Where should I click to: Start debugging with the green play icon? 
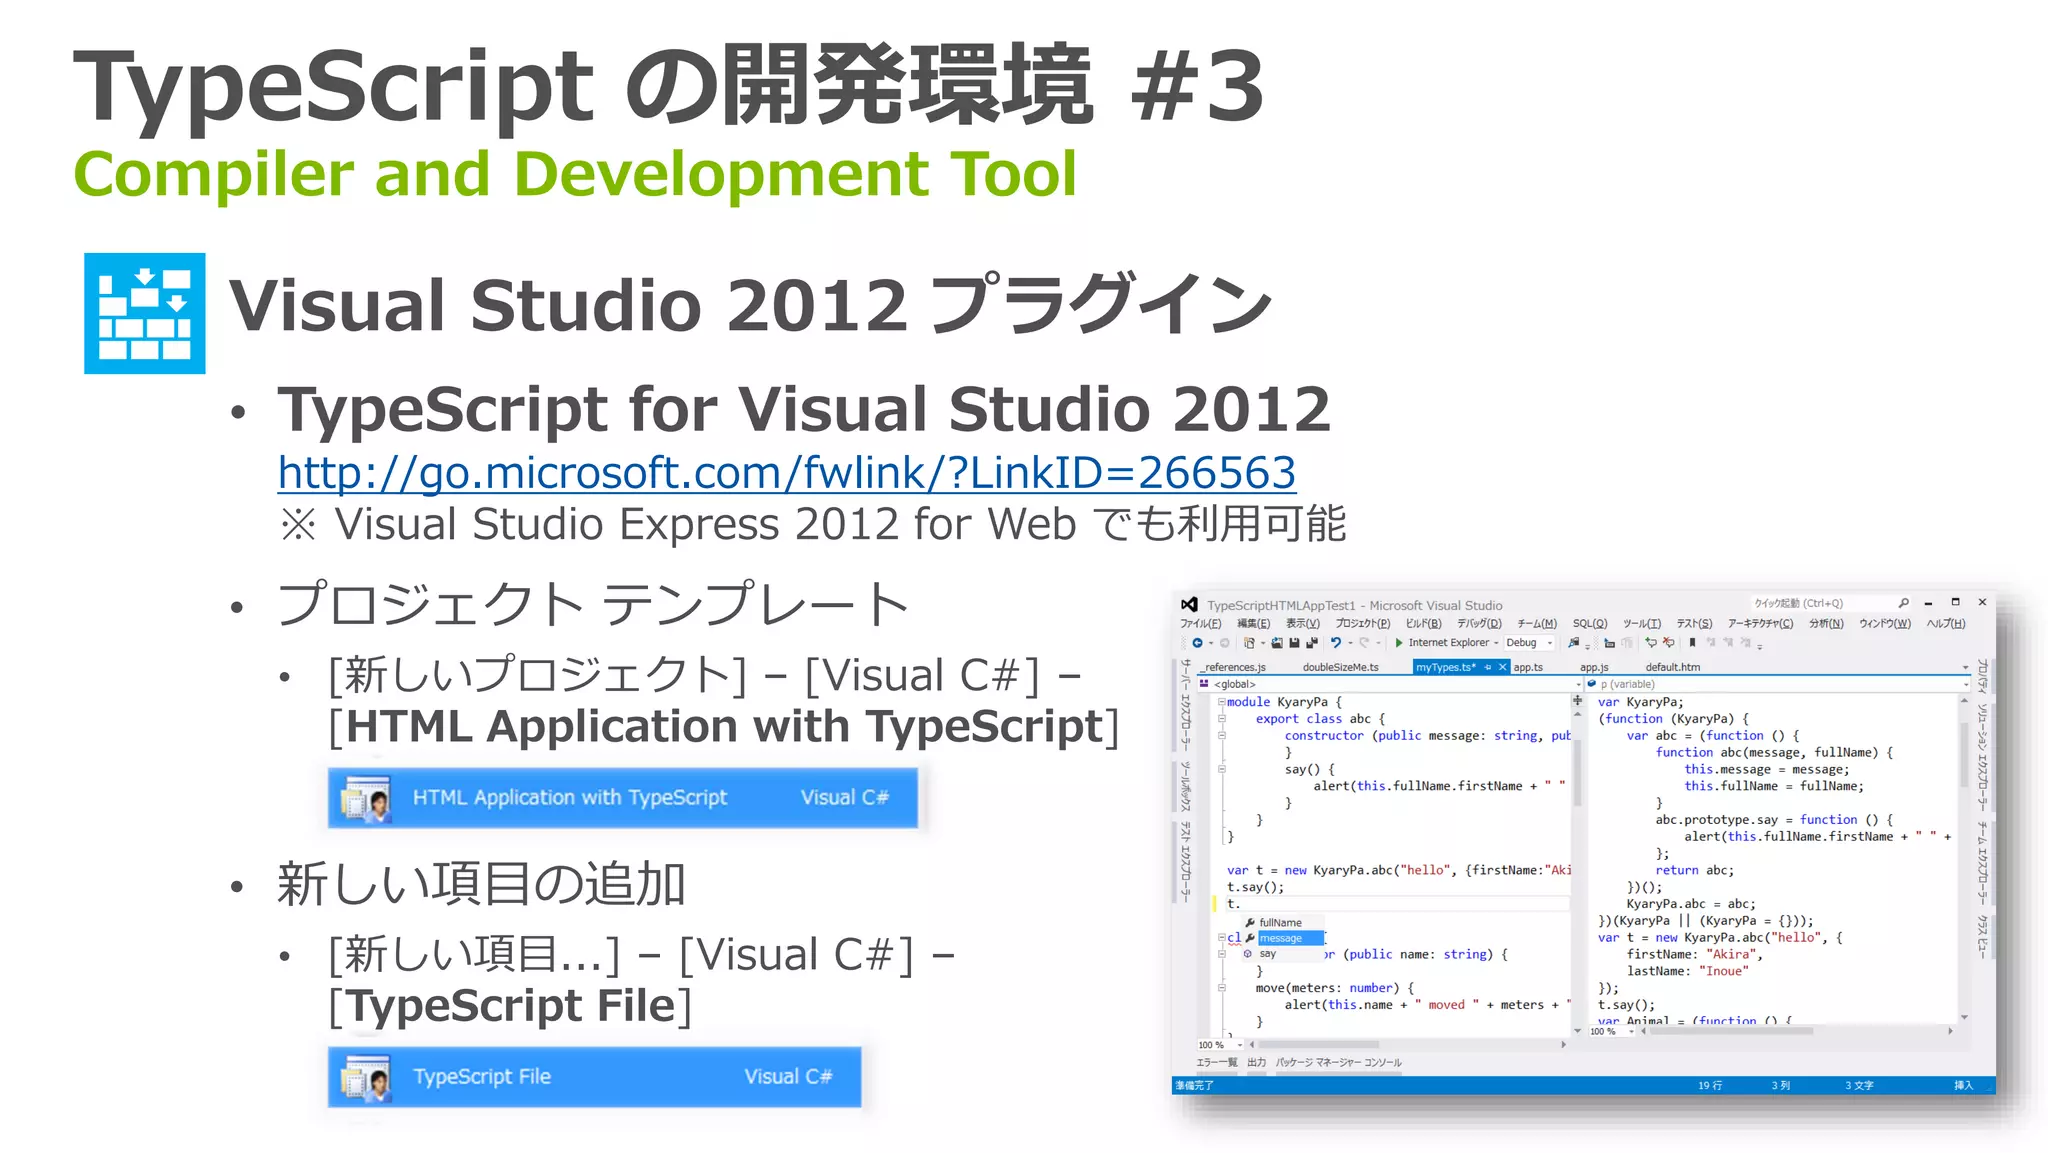pos(1399,643)
